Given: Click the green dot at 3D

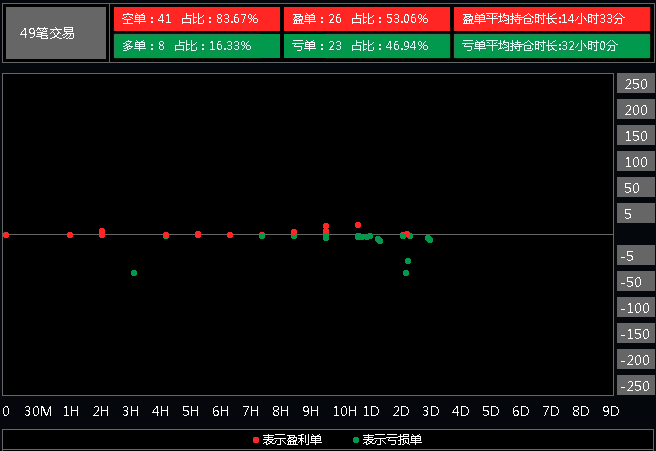Looking at the screenshot, I should click(429, 239).
